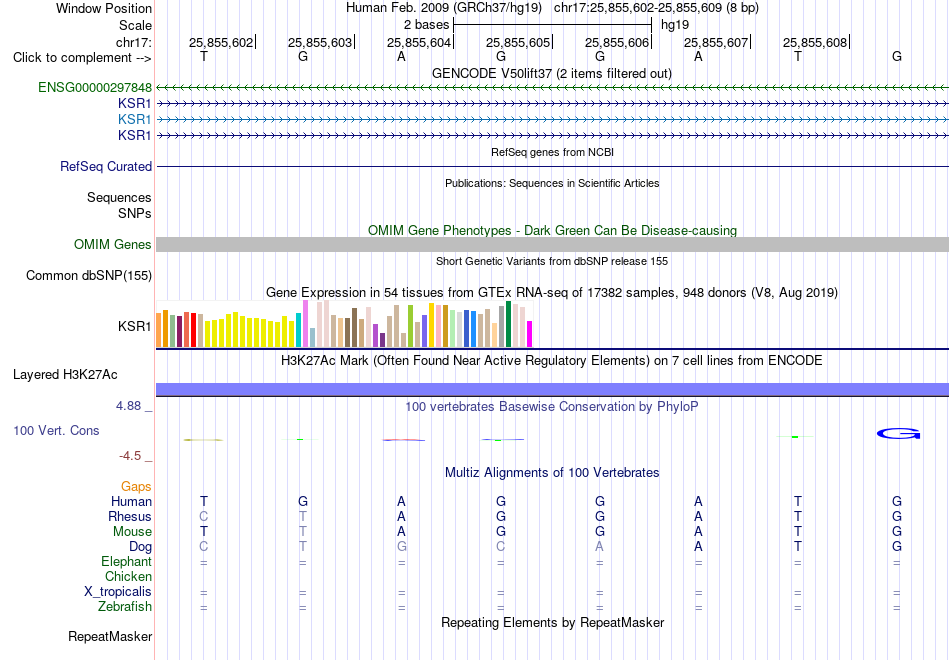Click the GTEx Gene Expression track title
The width and height of the screenshot is (950, 660).
(552, 293)
